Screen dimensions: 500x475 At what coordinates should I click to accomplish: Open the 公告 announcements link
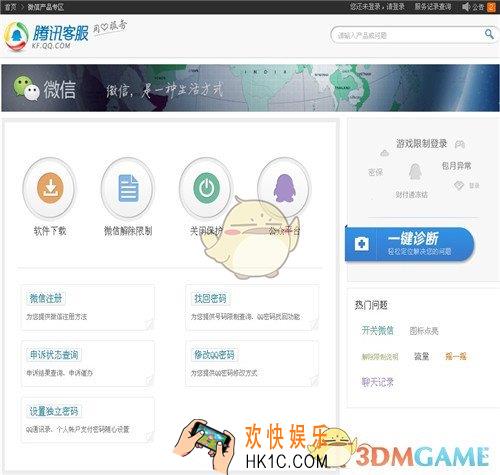click(x=478, y=7)
